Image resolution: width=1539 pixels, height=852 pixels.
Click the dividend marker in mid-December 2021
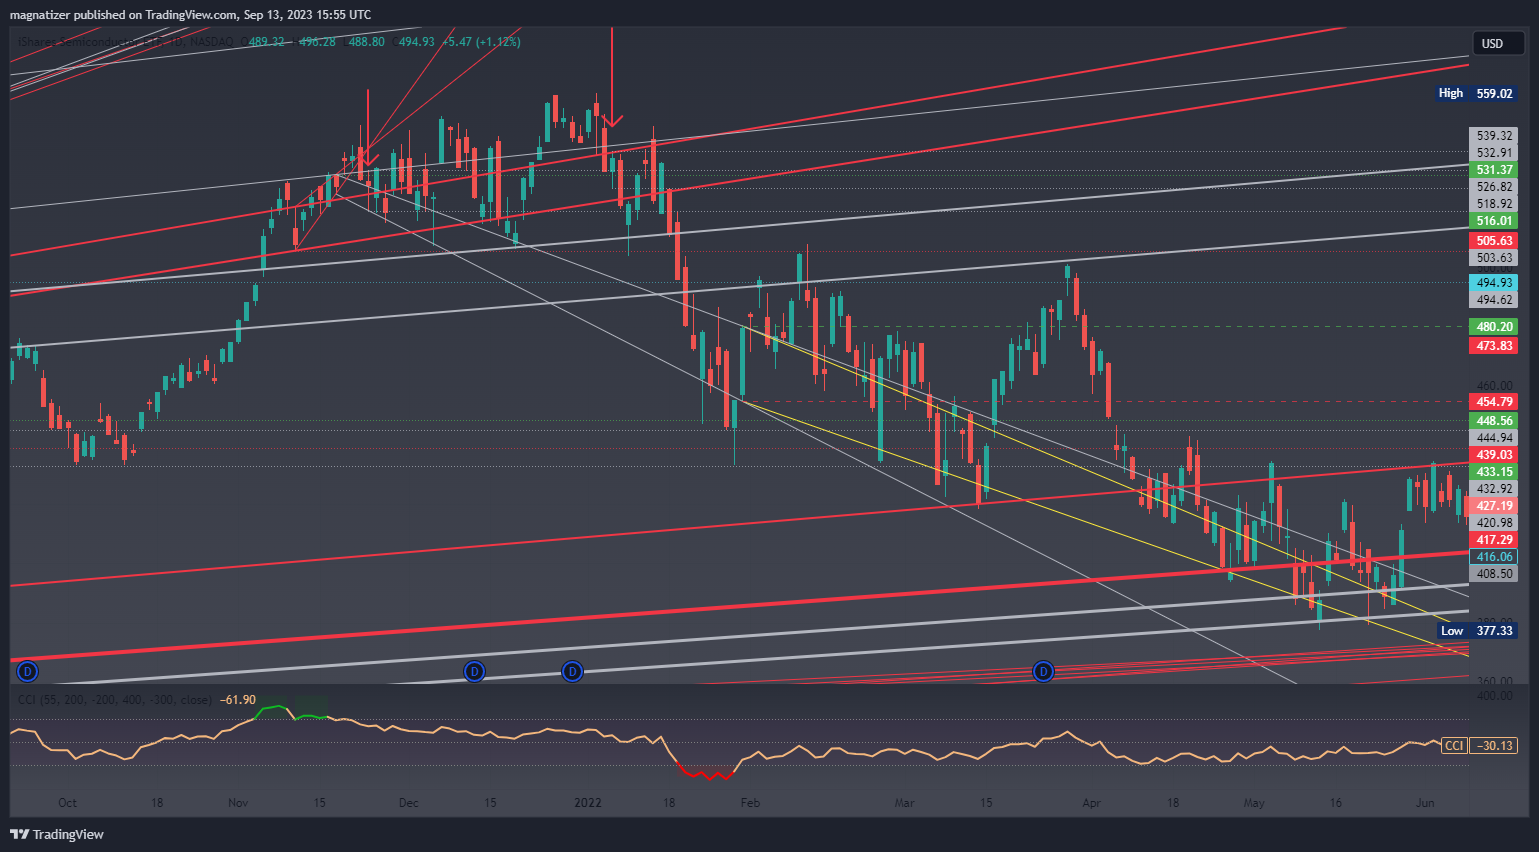coord(475,671)
